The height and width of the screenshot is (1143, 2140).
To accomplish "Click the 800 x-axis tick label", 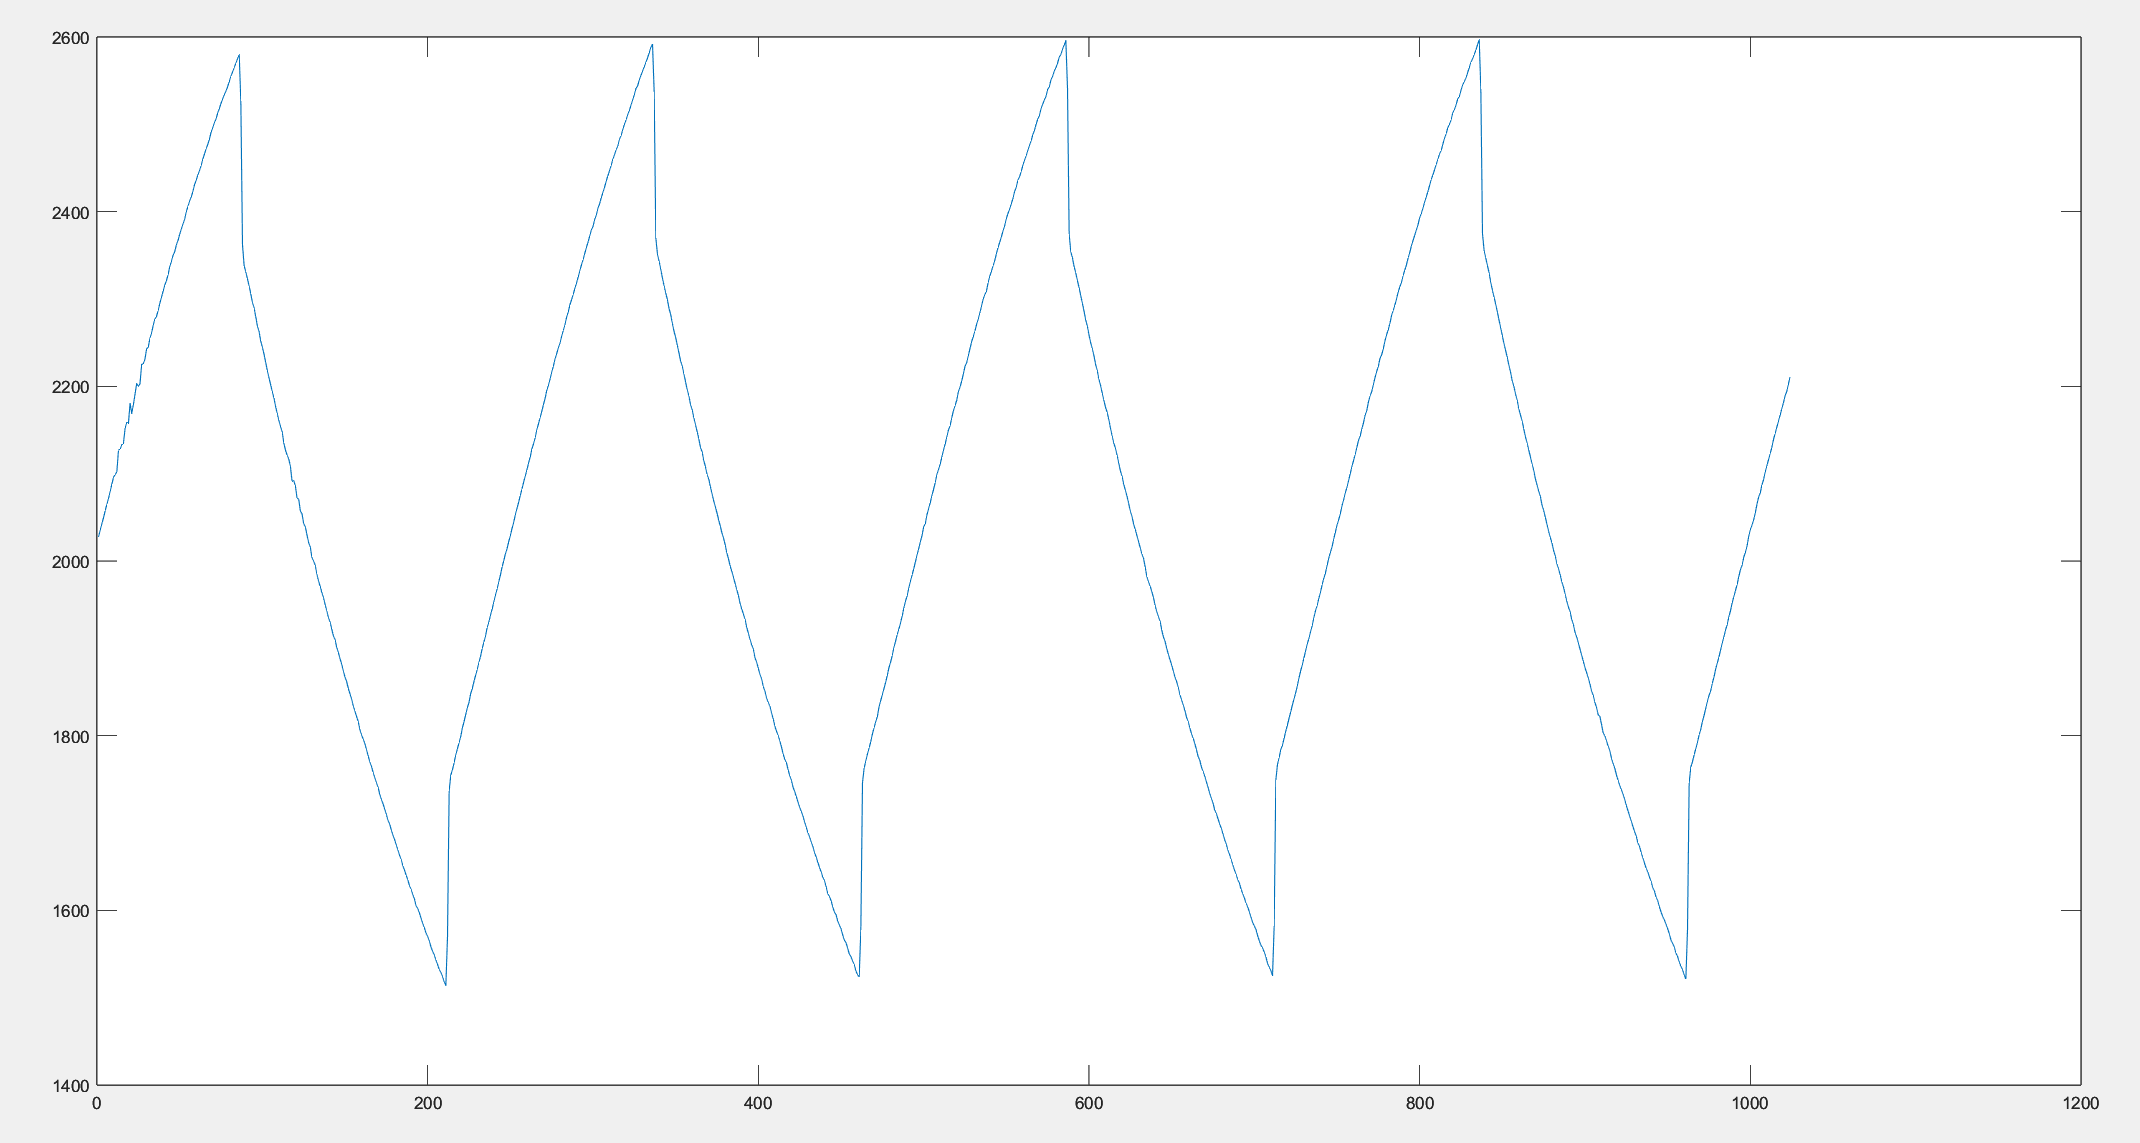I will click(x=1419, y=1103).
